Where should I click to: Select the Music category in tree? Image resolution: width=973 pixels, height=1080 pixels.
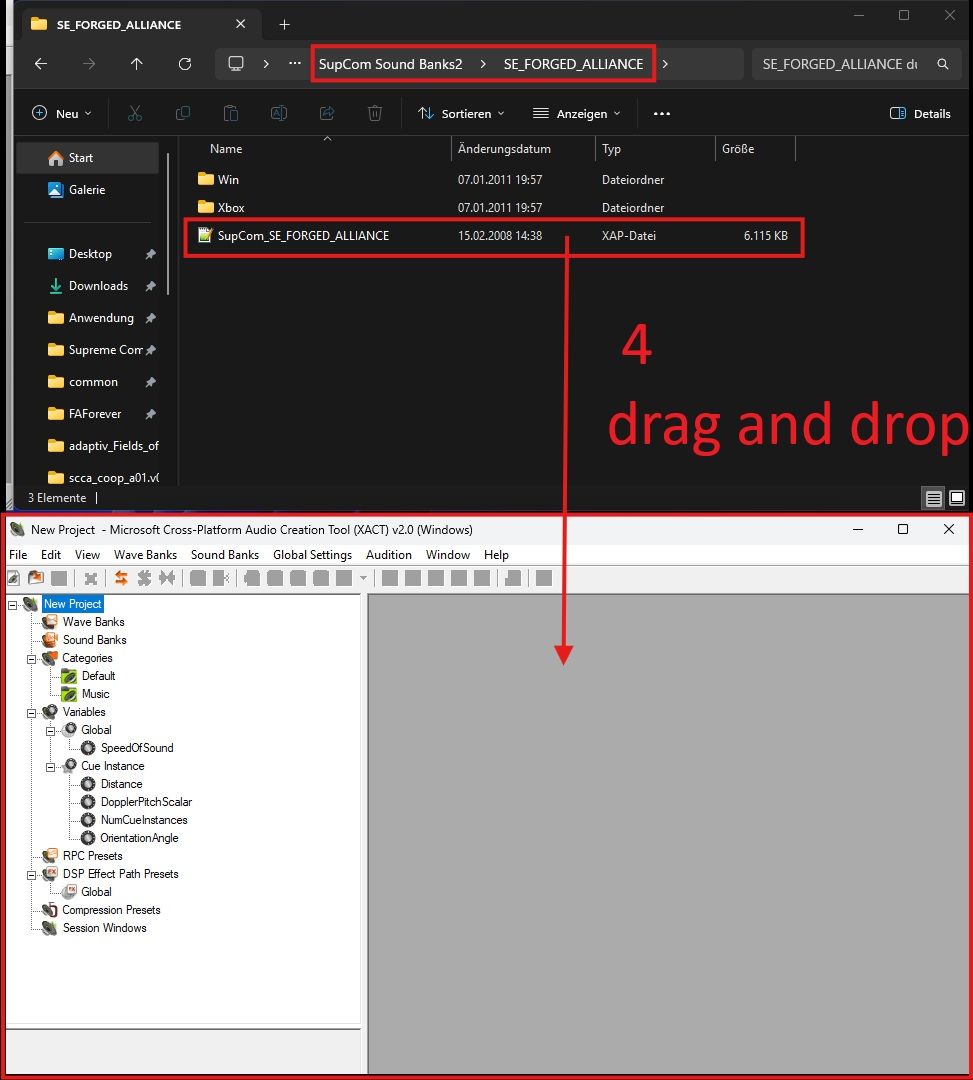(x=95, y=694)
